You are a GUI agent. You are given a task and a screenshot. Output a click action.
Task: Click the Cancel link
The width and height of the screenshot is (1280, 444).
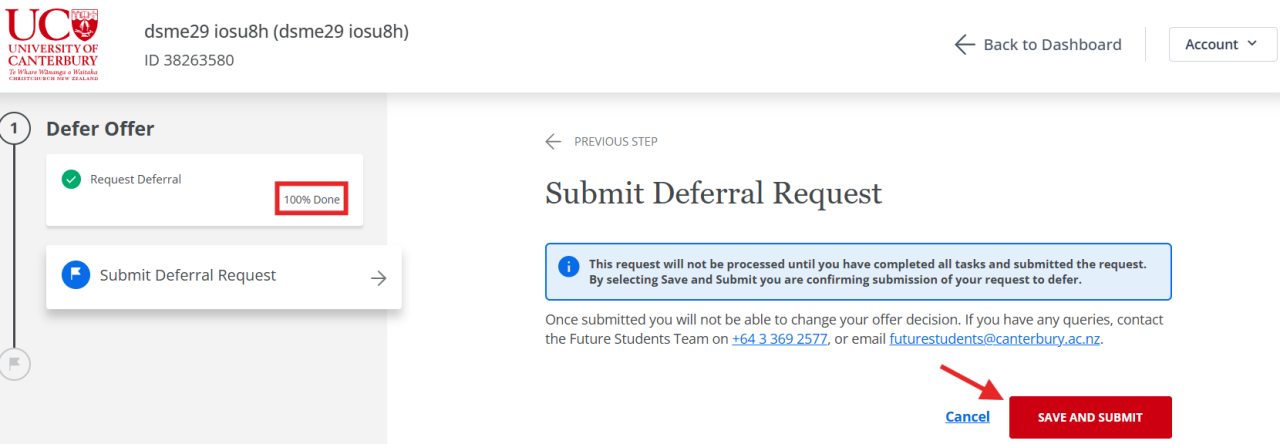click(967, 417)
